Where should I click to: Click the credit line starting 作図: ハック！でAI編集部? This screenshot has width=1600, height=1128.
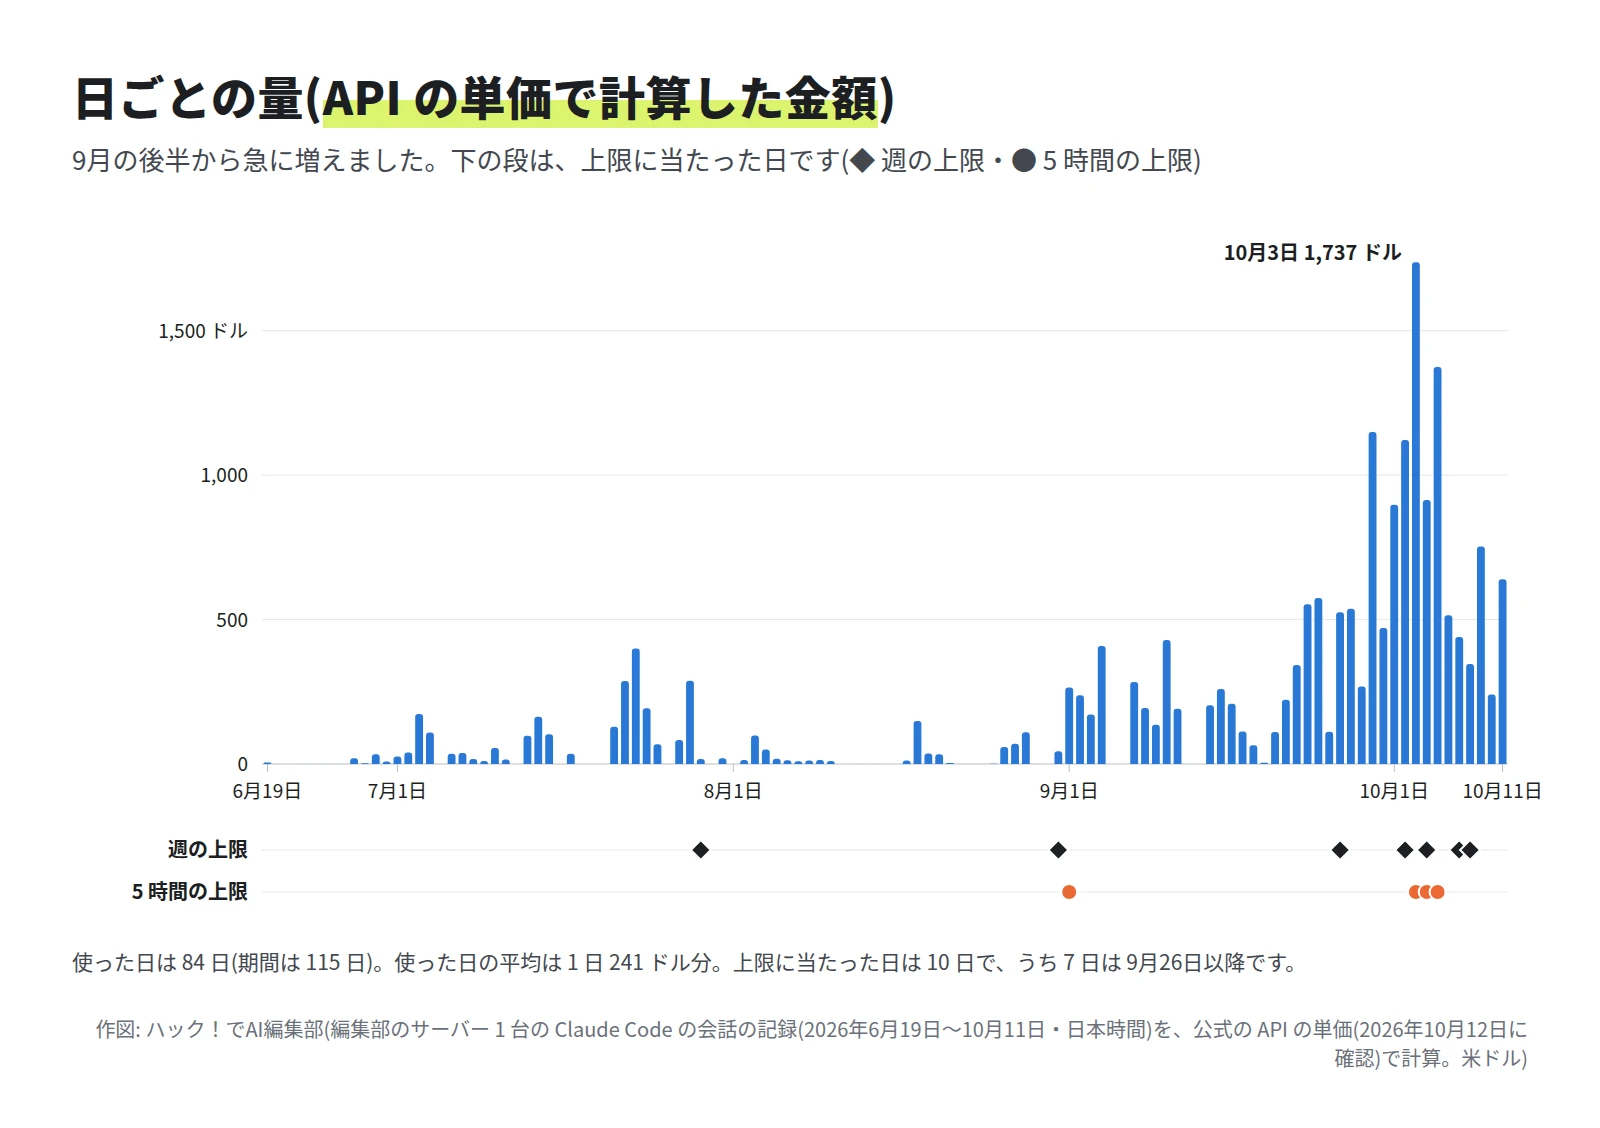pos(812,1043)
